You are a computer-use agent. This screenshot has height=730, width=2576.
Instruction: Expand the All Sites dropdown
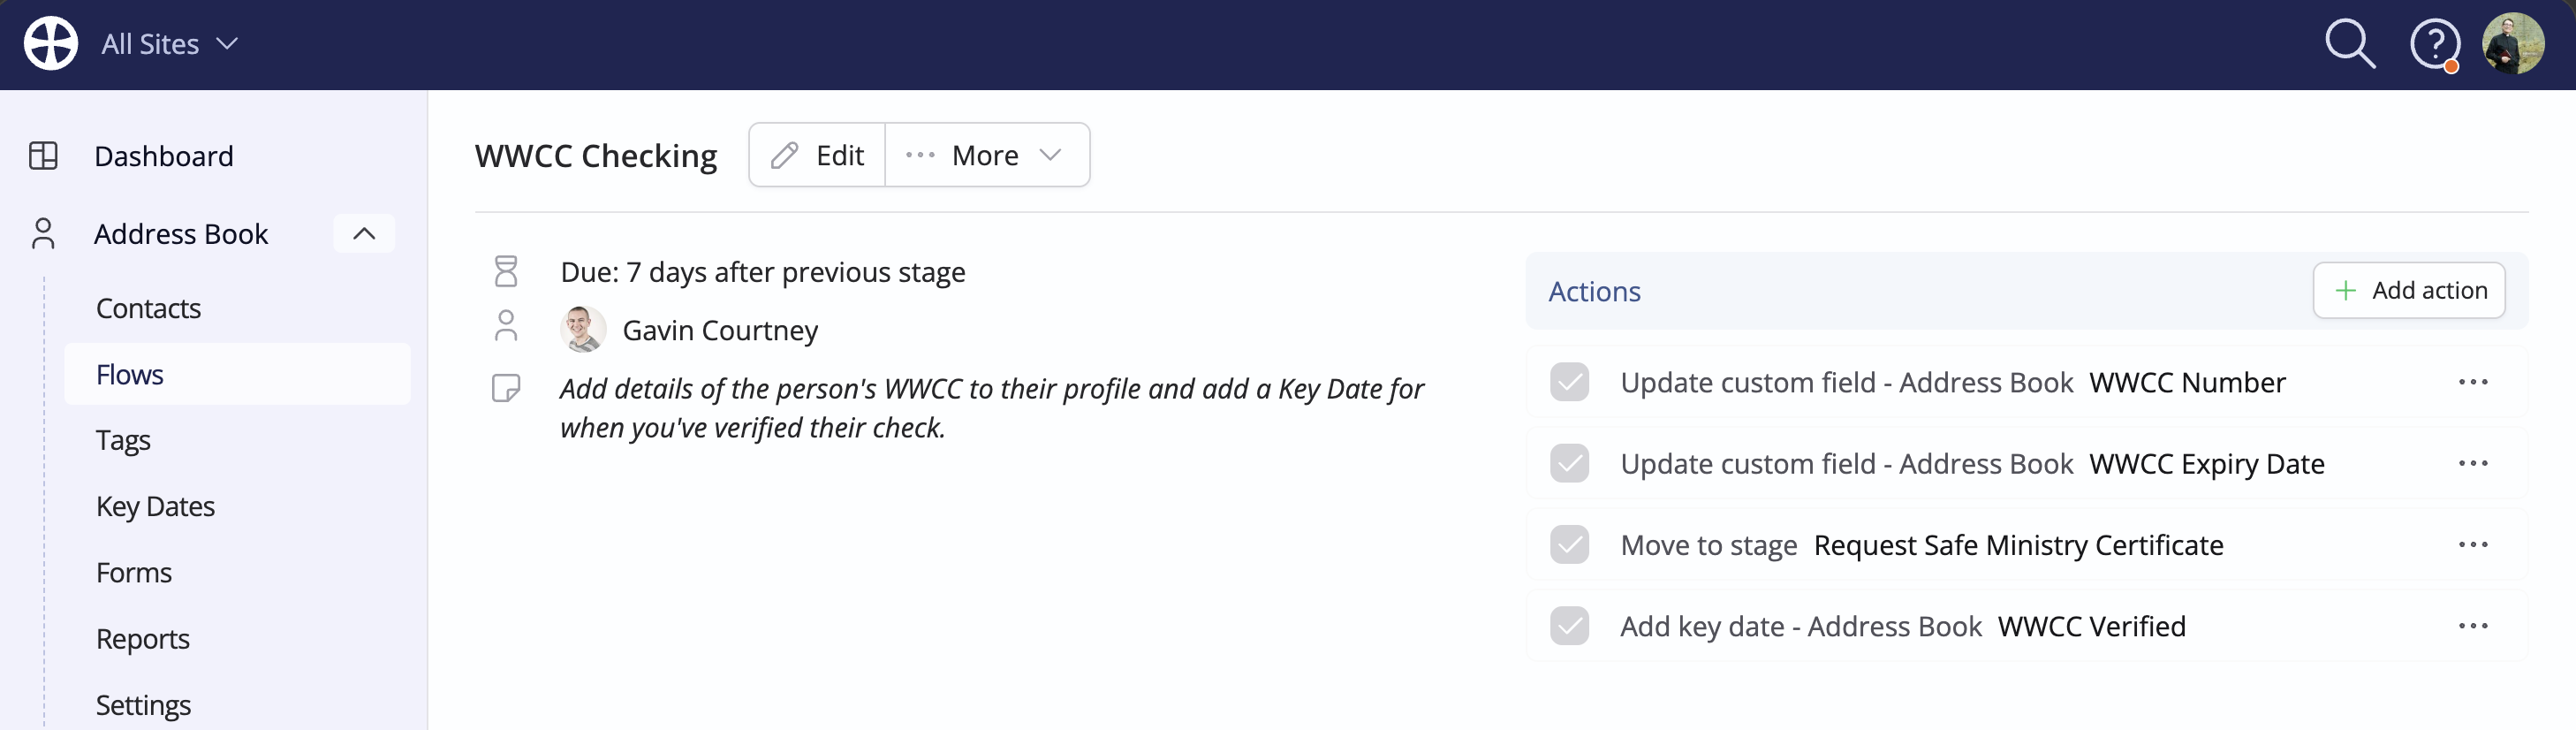170,44
